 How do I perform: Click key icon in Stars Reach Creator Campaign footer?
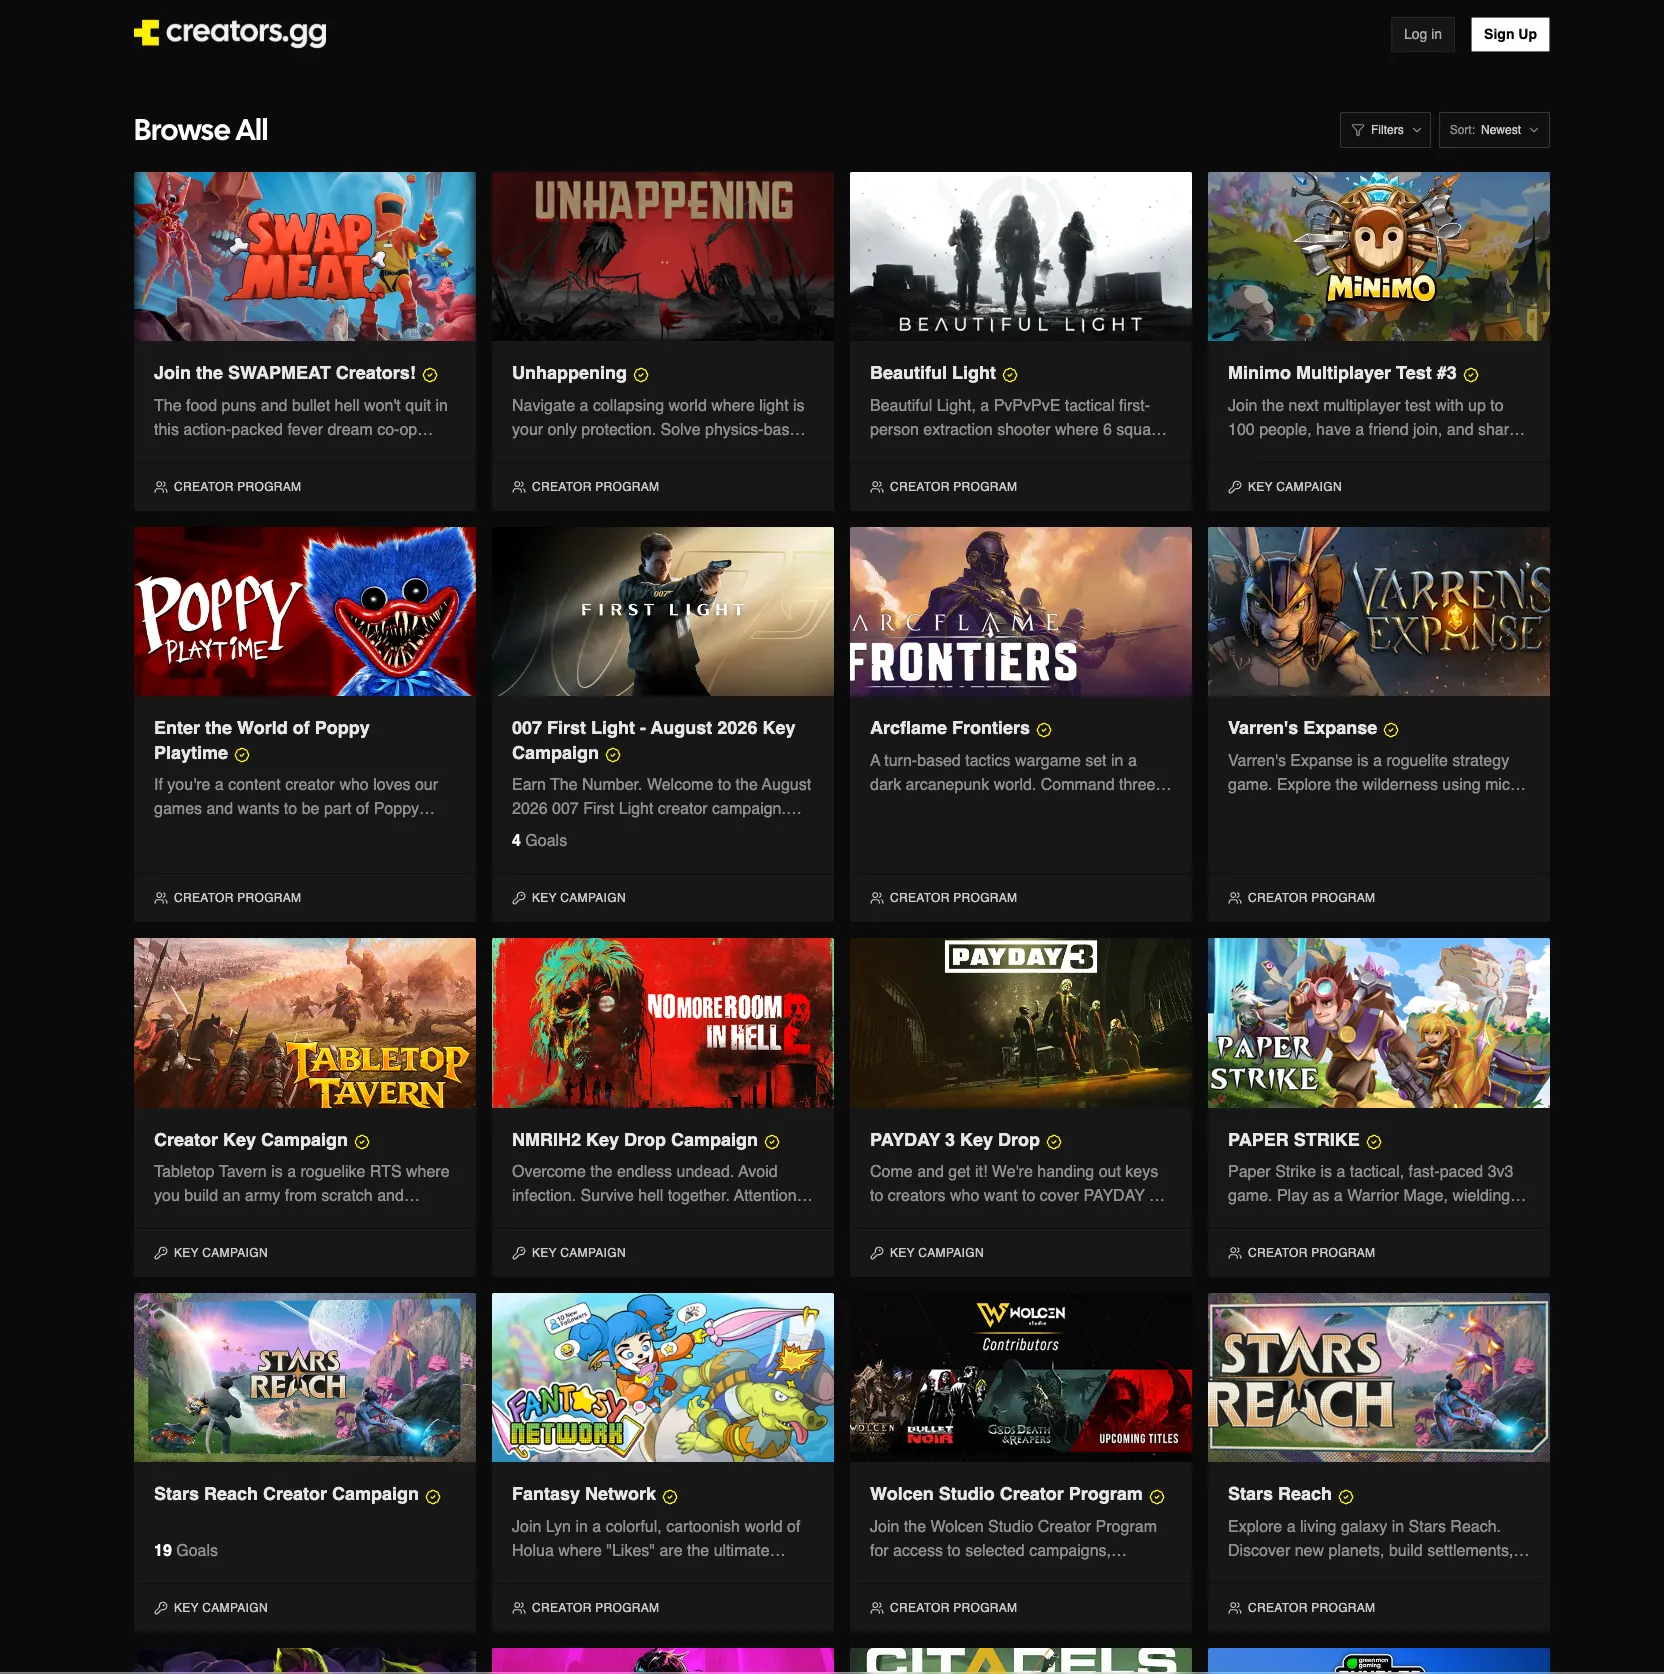pos(161,1608)
